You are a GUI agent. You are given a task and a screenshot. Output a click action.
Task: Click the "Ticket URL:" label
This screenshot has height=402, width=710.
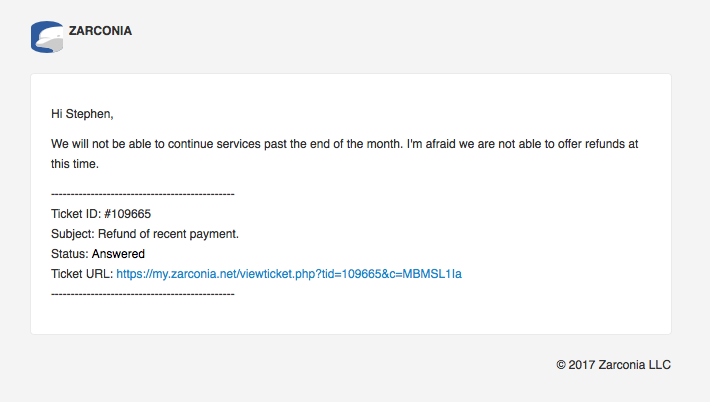click(x=82, y=274)
